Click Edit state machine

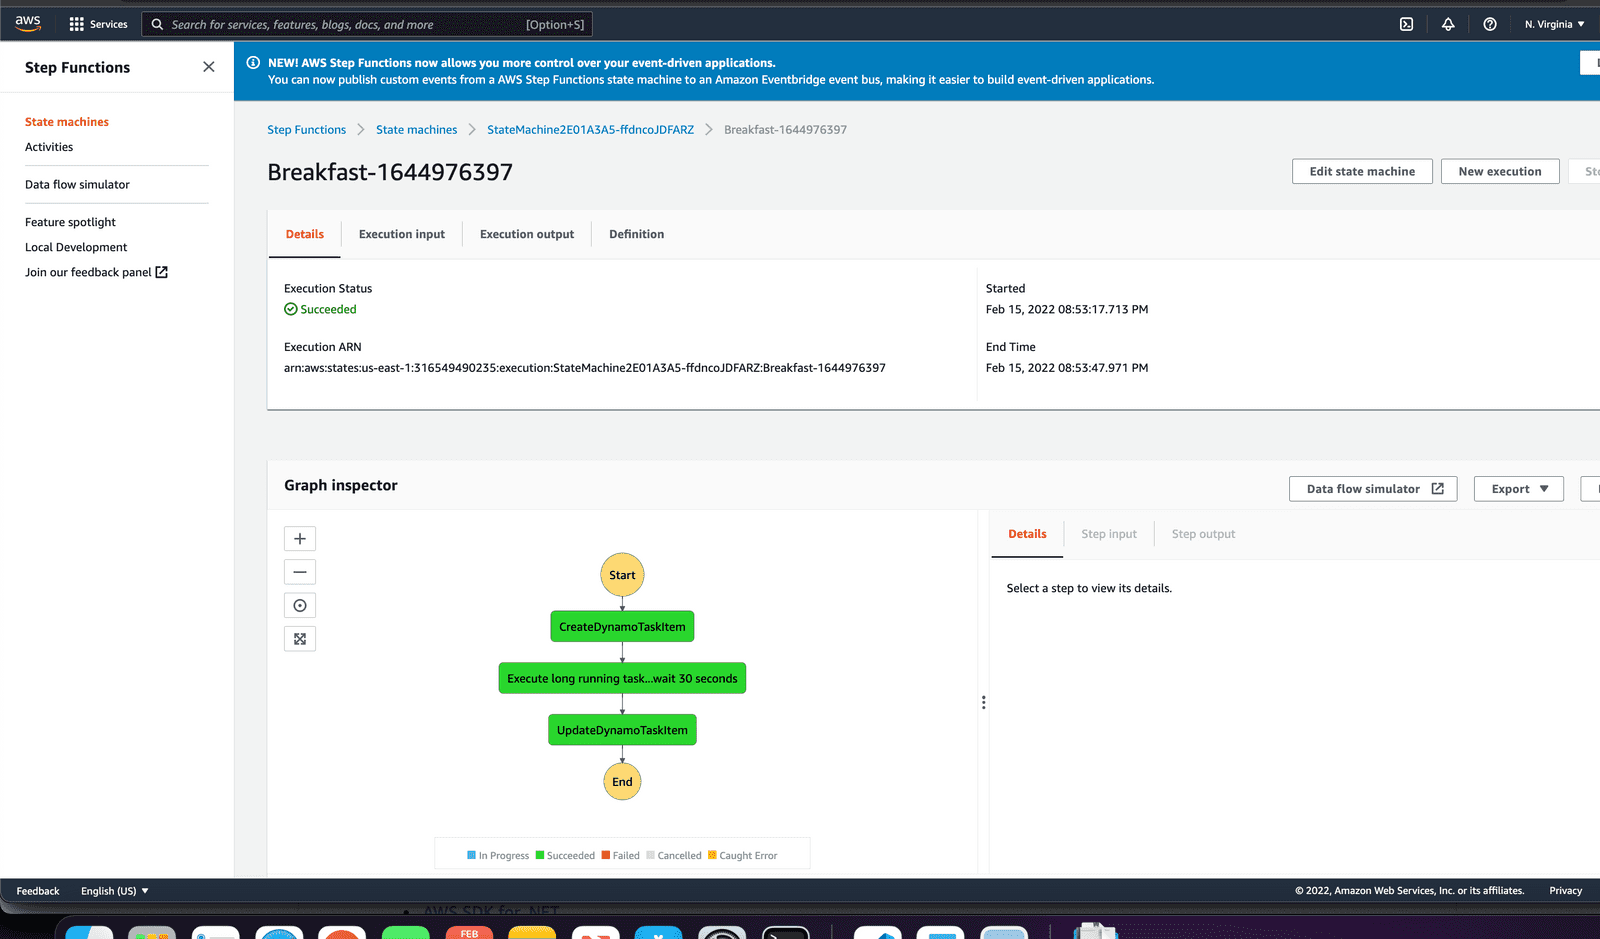[1362, 171]
